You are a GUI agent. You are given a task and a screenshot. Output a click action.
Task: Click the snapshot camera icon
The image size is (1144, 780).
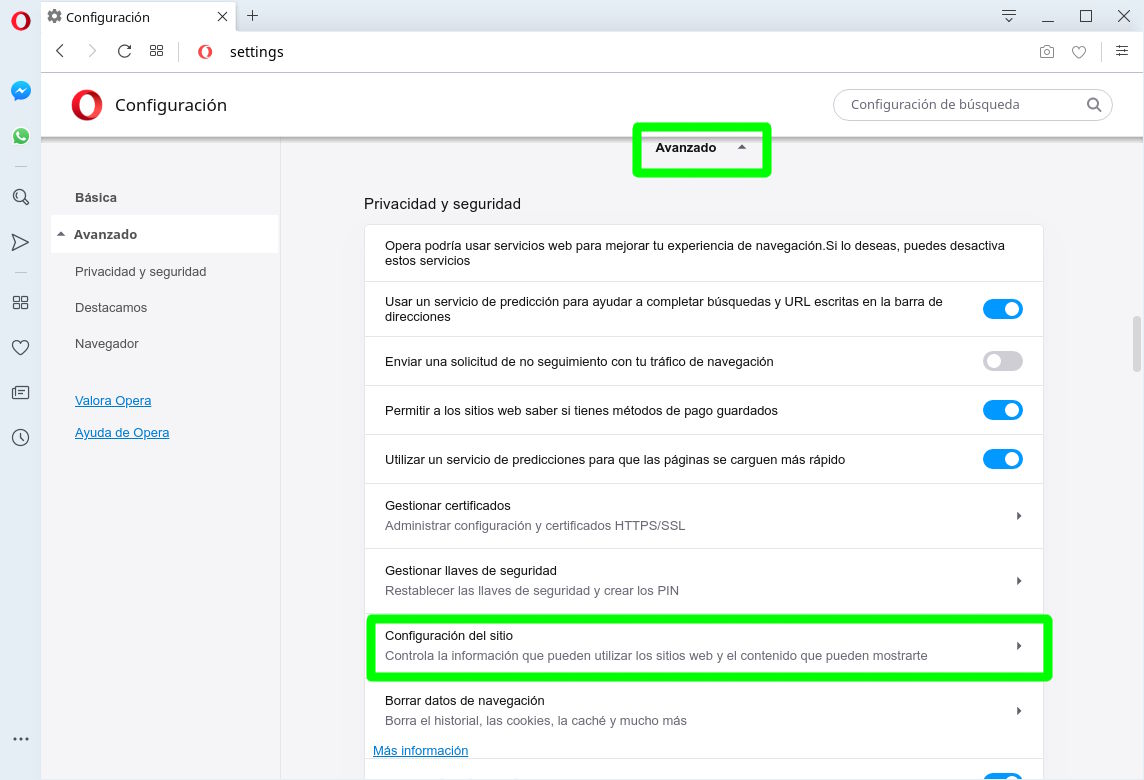(1046, 52)
